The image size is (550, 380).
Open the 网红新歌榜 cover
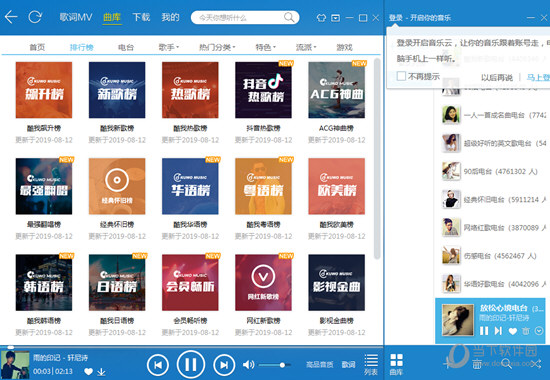263,282
